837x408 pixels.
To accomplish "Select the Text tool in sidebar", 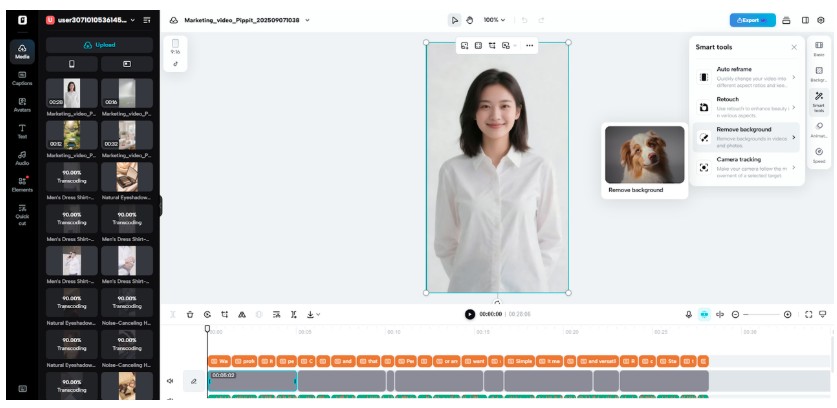I will (22, 130).
